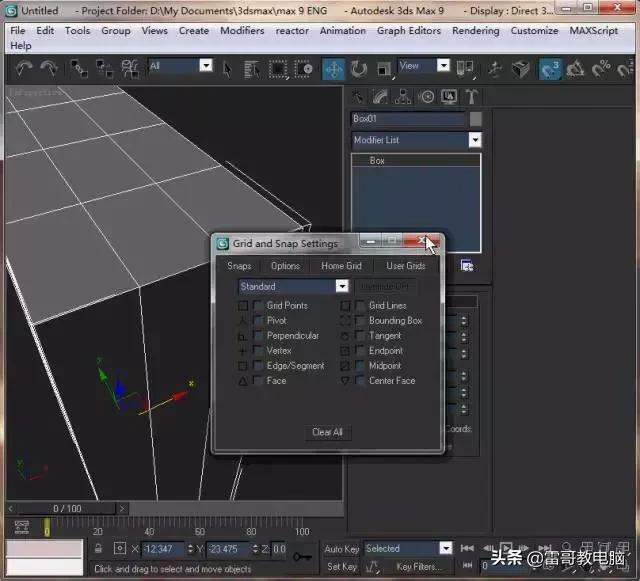The image size is (640, 581).
Task: Click the Set Keys key icon
Action: click(302, 557)
